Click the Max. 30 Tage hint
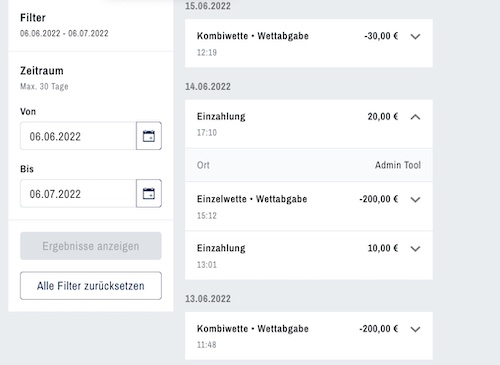Screen dimensions: 500x365 (x=44, y=86)
